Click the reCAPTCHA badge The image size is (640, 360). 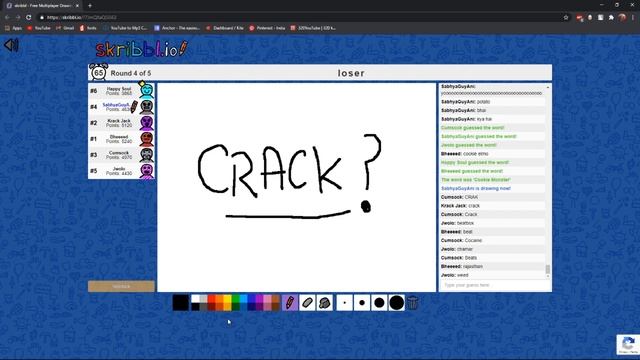[x=628, y=344]
